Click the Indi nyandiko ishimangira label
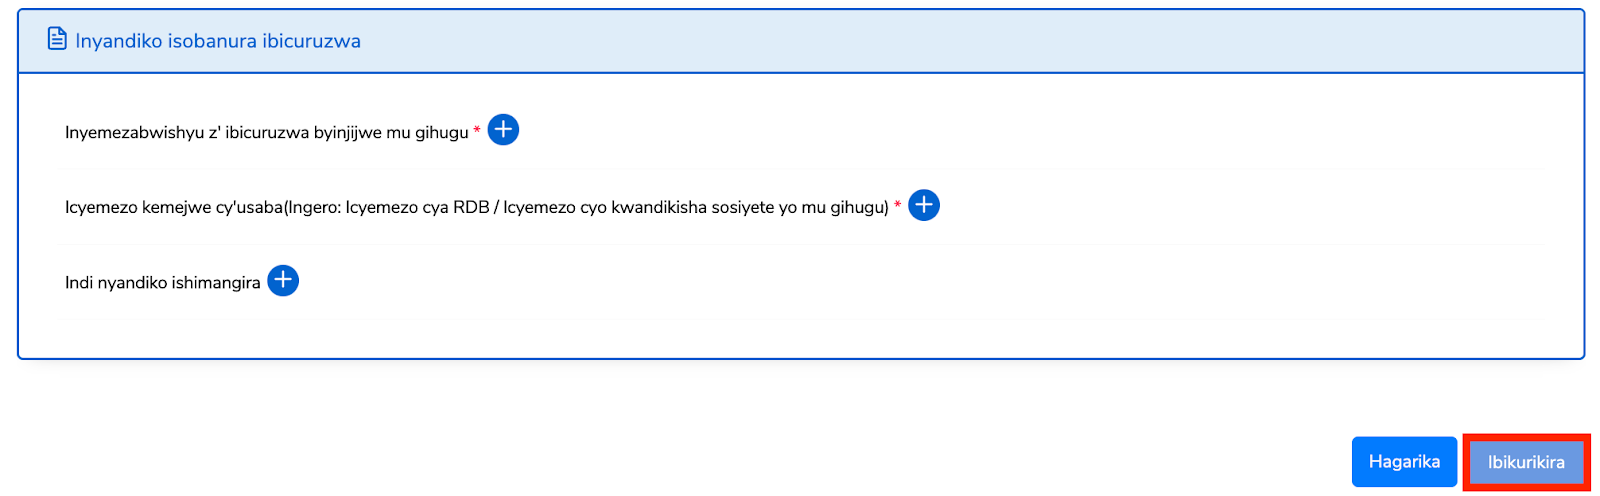Viewport: 1600px width, 496px height. [x=163, y=283]
